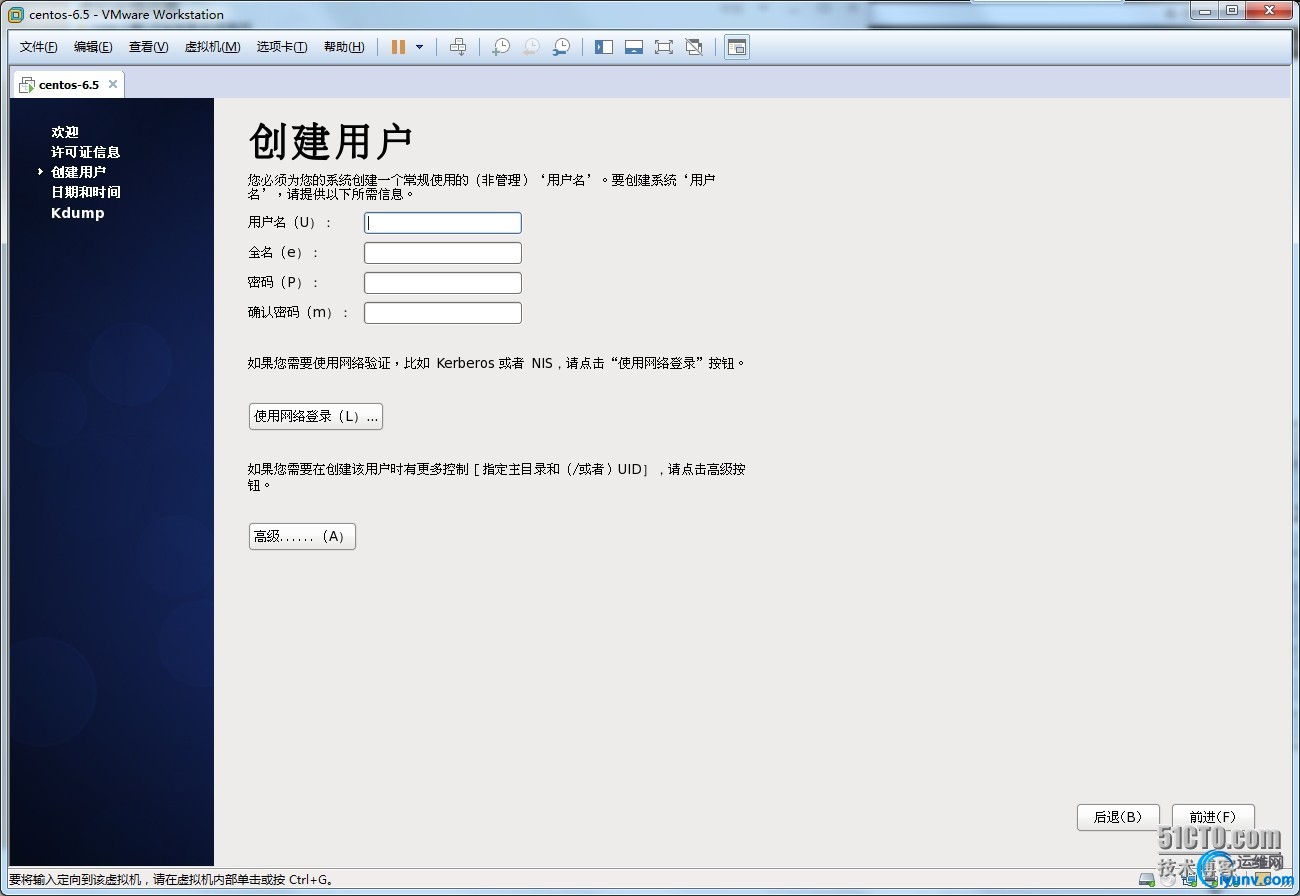1300x896 pixels.
Task: Select 欢迎 in the setup sidebar
Action: [x=65, y=132]
